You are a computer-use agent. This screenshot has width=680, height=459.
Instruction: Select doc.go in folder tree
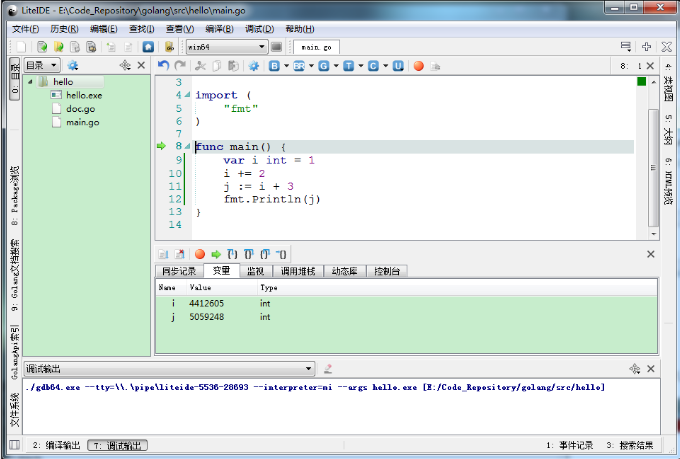click(x=80, y=108)
